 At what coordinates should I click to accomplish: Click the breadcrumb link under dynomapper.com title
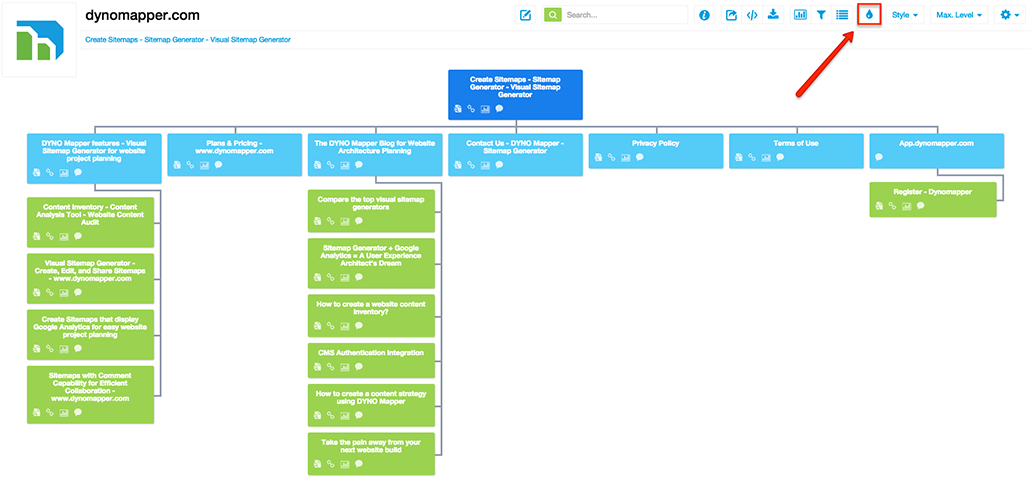pyautogui.click(x=188, y=39)
